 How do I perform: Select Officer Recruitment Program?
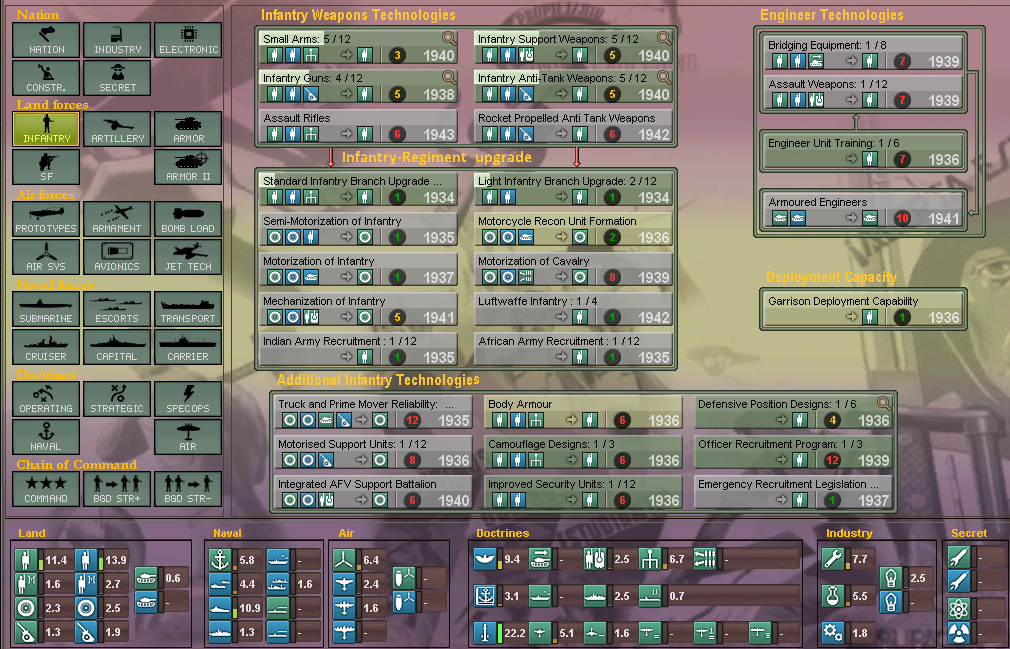pyautogui.click(x=793, y=452)
